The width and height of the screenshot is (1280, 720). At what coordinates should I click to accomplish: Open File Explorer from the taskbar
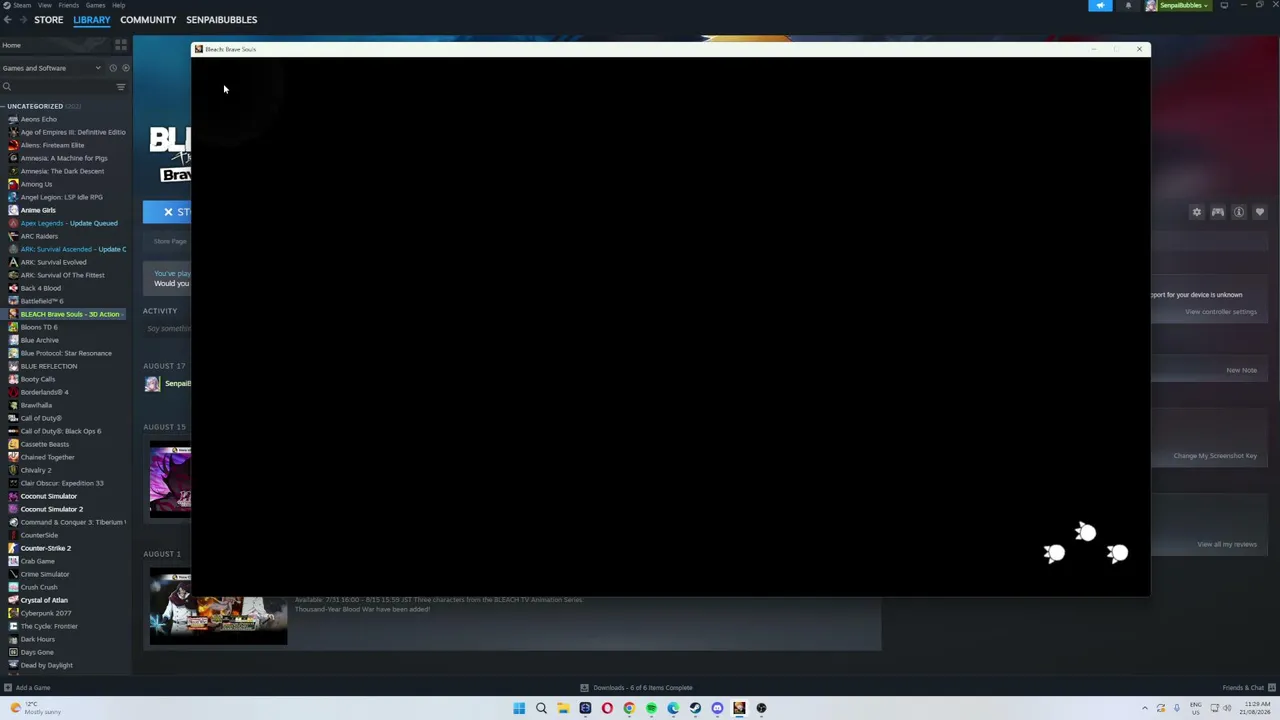tap(563, 708)
